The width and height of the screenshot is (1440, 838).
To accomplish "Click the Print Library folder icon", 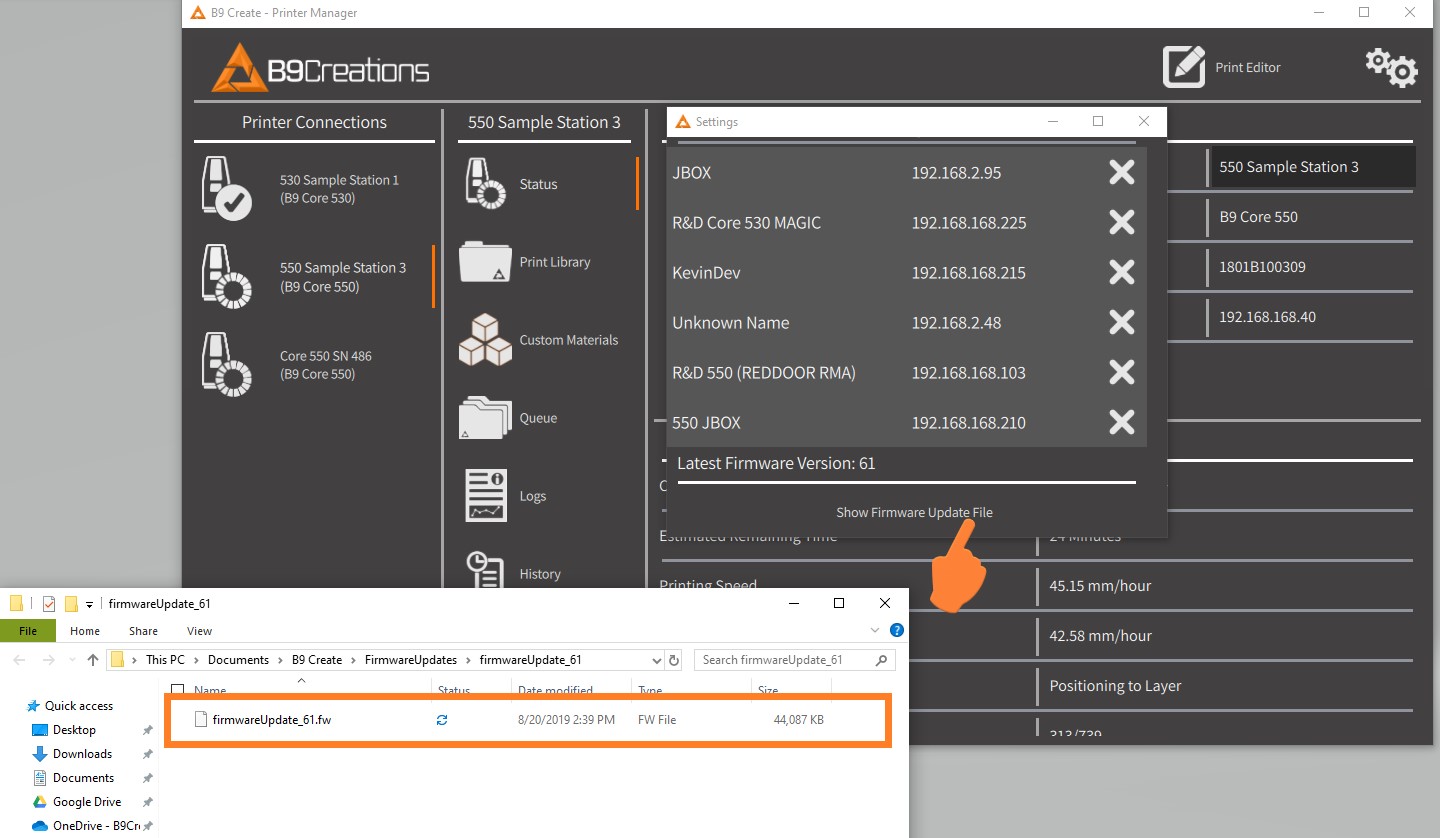I will click(485, 262).
